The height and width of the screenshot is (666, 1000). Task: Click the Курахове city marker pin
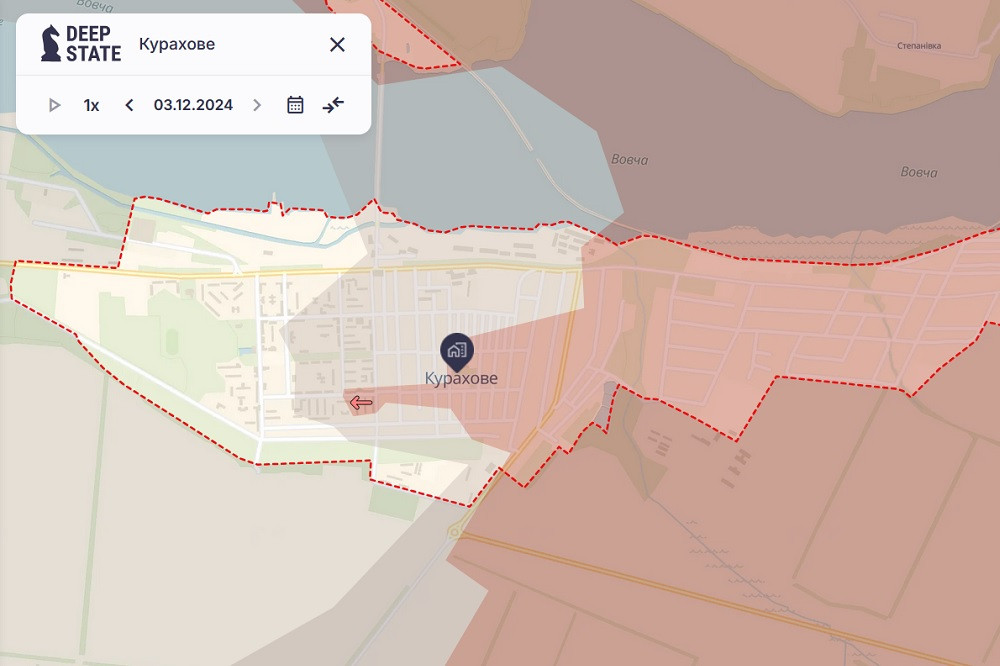coord(457,350)
